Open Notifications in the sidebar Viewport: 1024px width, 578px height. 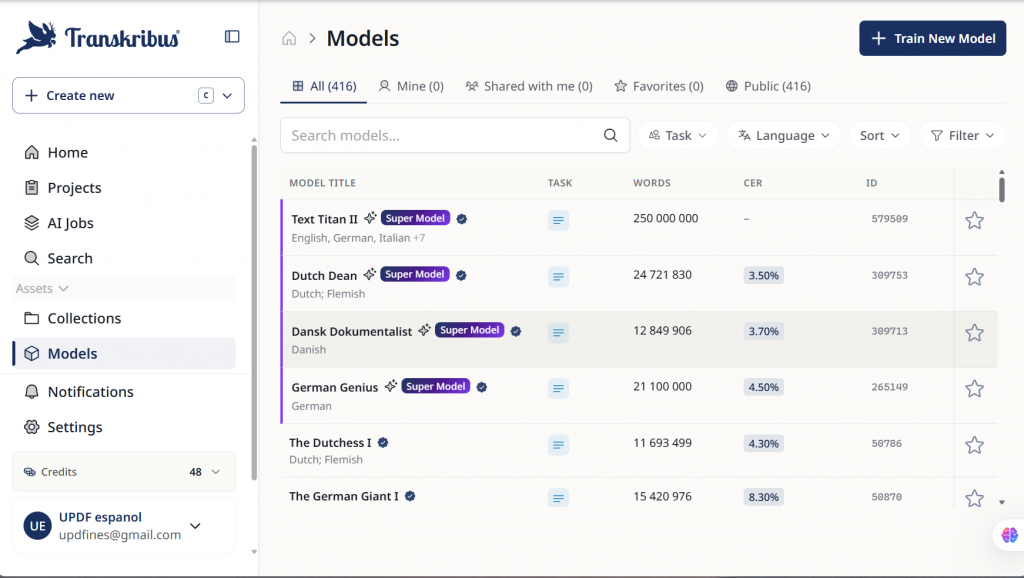coord(124,391)
